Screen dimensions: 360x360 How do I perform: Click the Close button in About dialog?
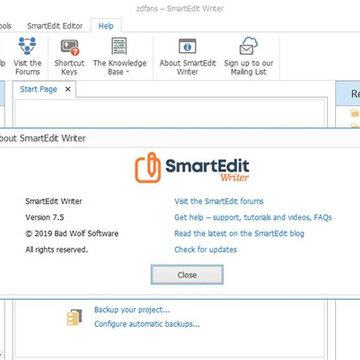point(187,275)
